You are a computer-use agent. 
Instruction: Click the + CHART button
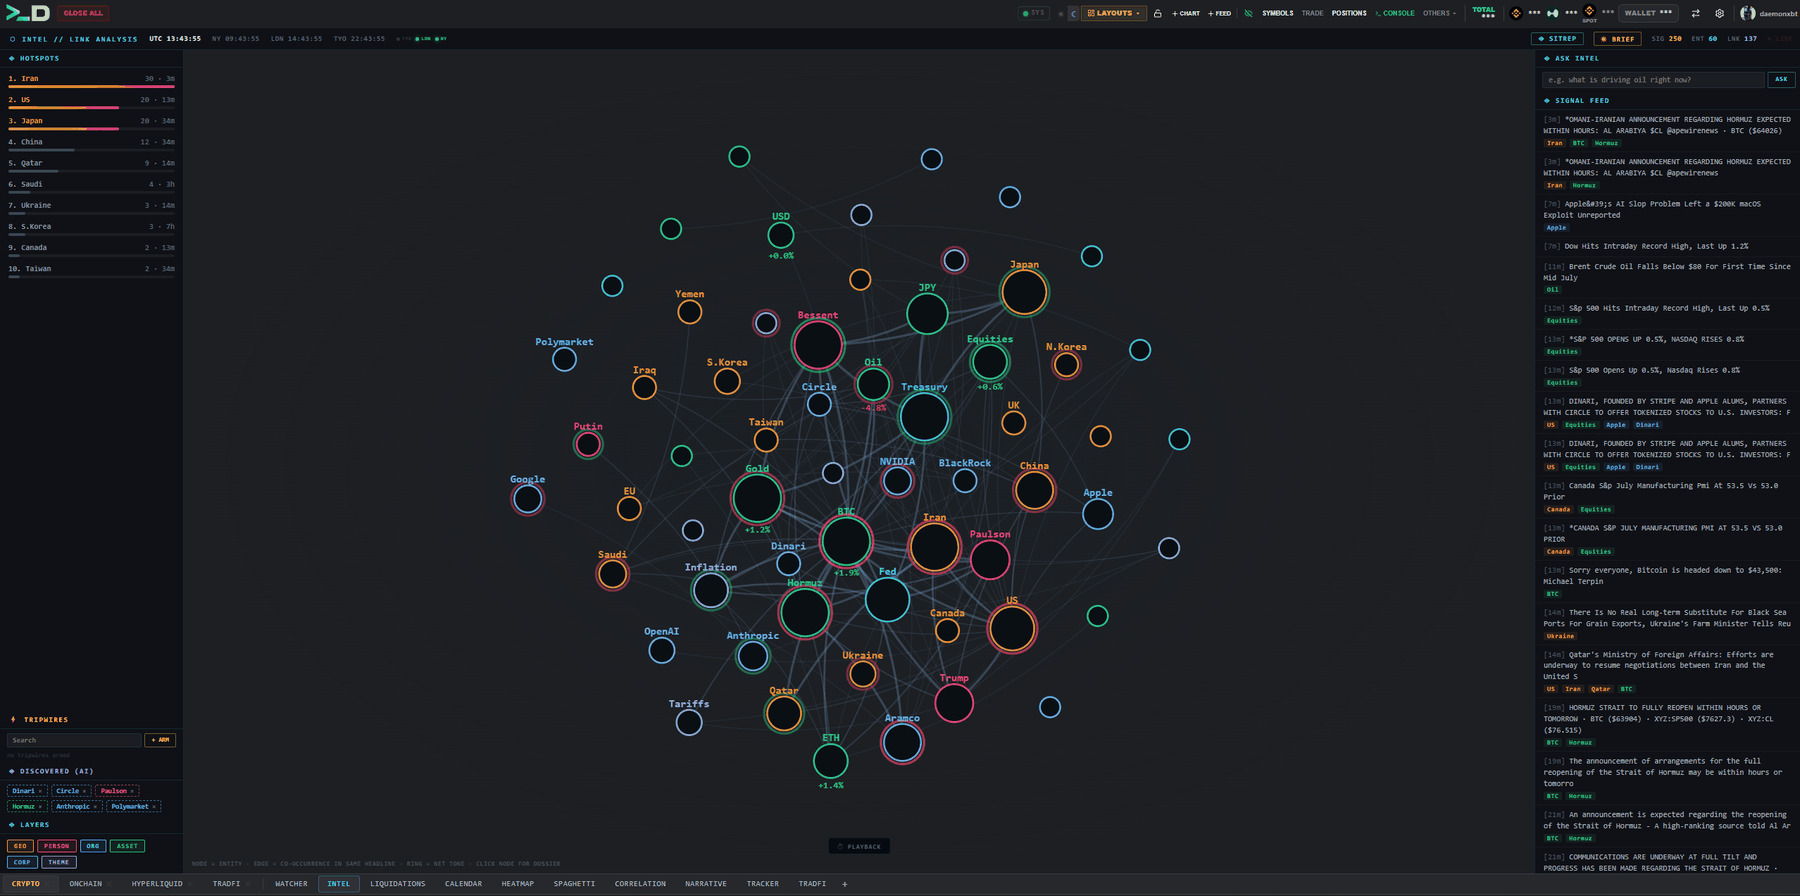coord(1186,13)
